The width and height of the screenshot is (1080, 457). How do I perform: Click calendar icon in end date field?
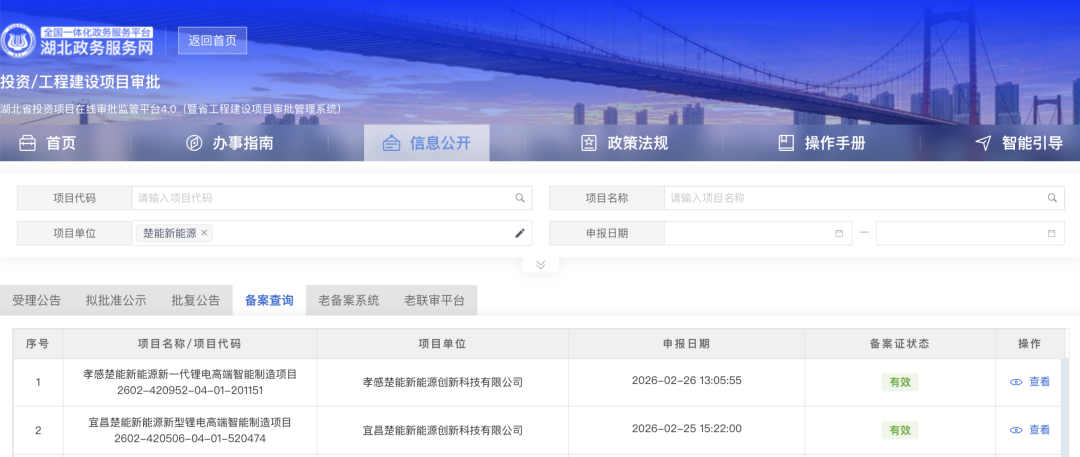click(x=1051, y=233)
